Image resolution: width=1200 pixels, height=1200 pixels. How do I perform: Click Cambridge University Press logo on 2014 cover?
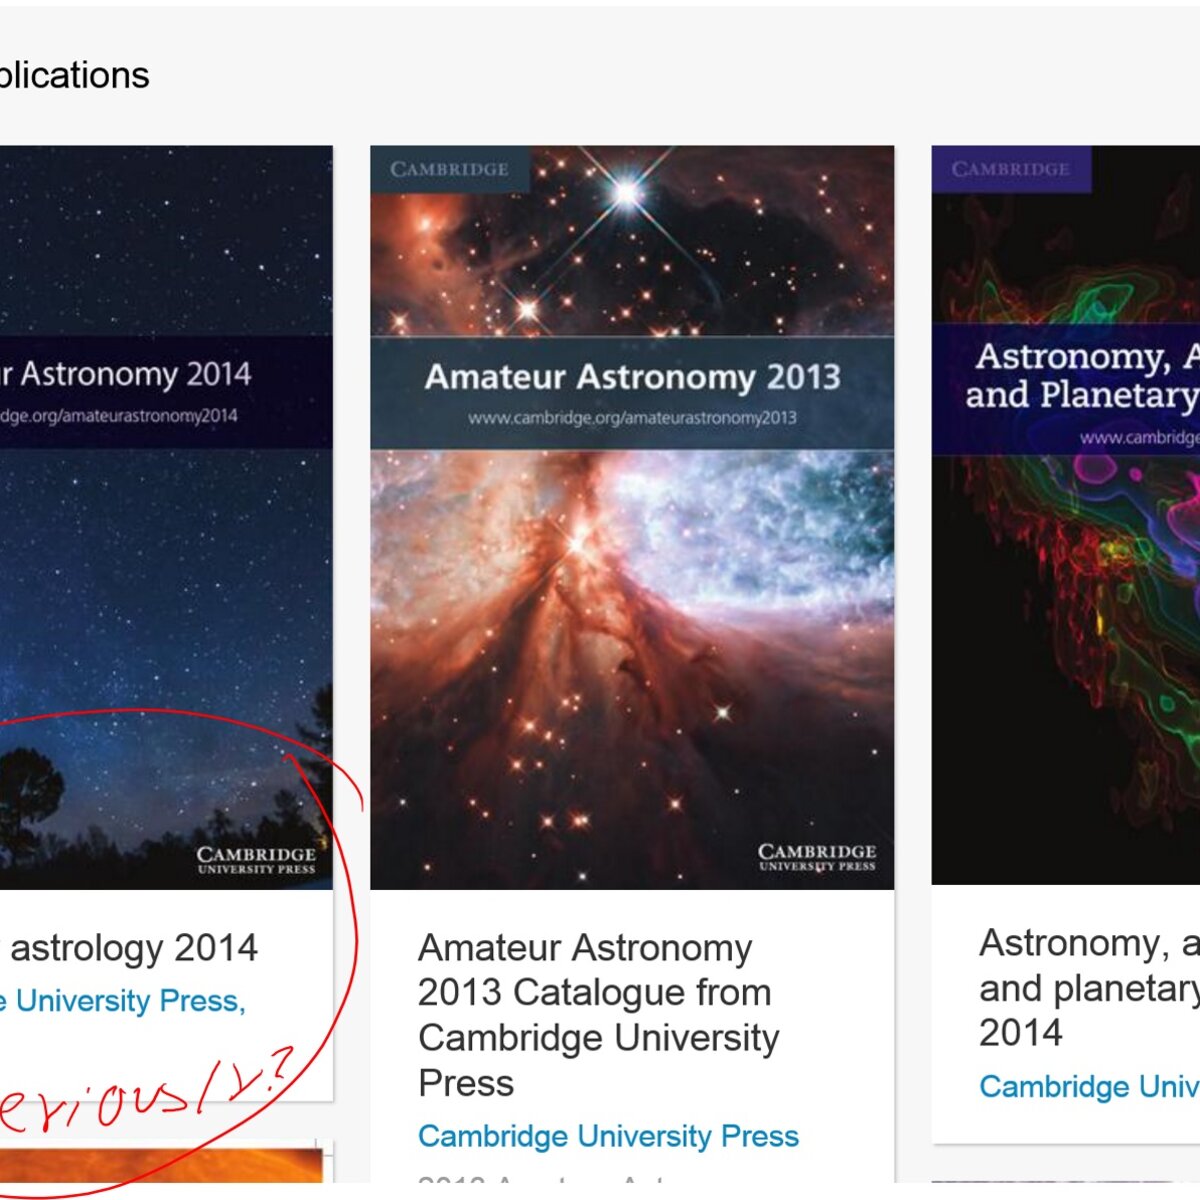[256, 860]
